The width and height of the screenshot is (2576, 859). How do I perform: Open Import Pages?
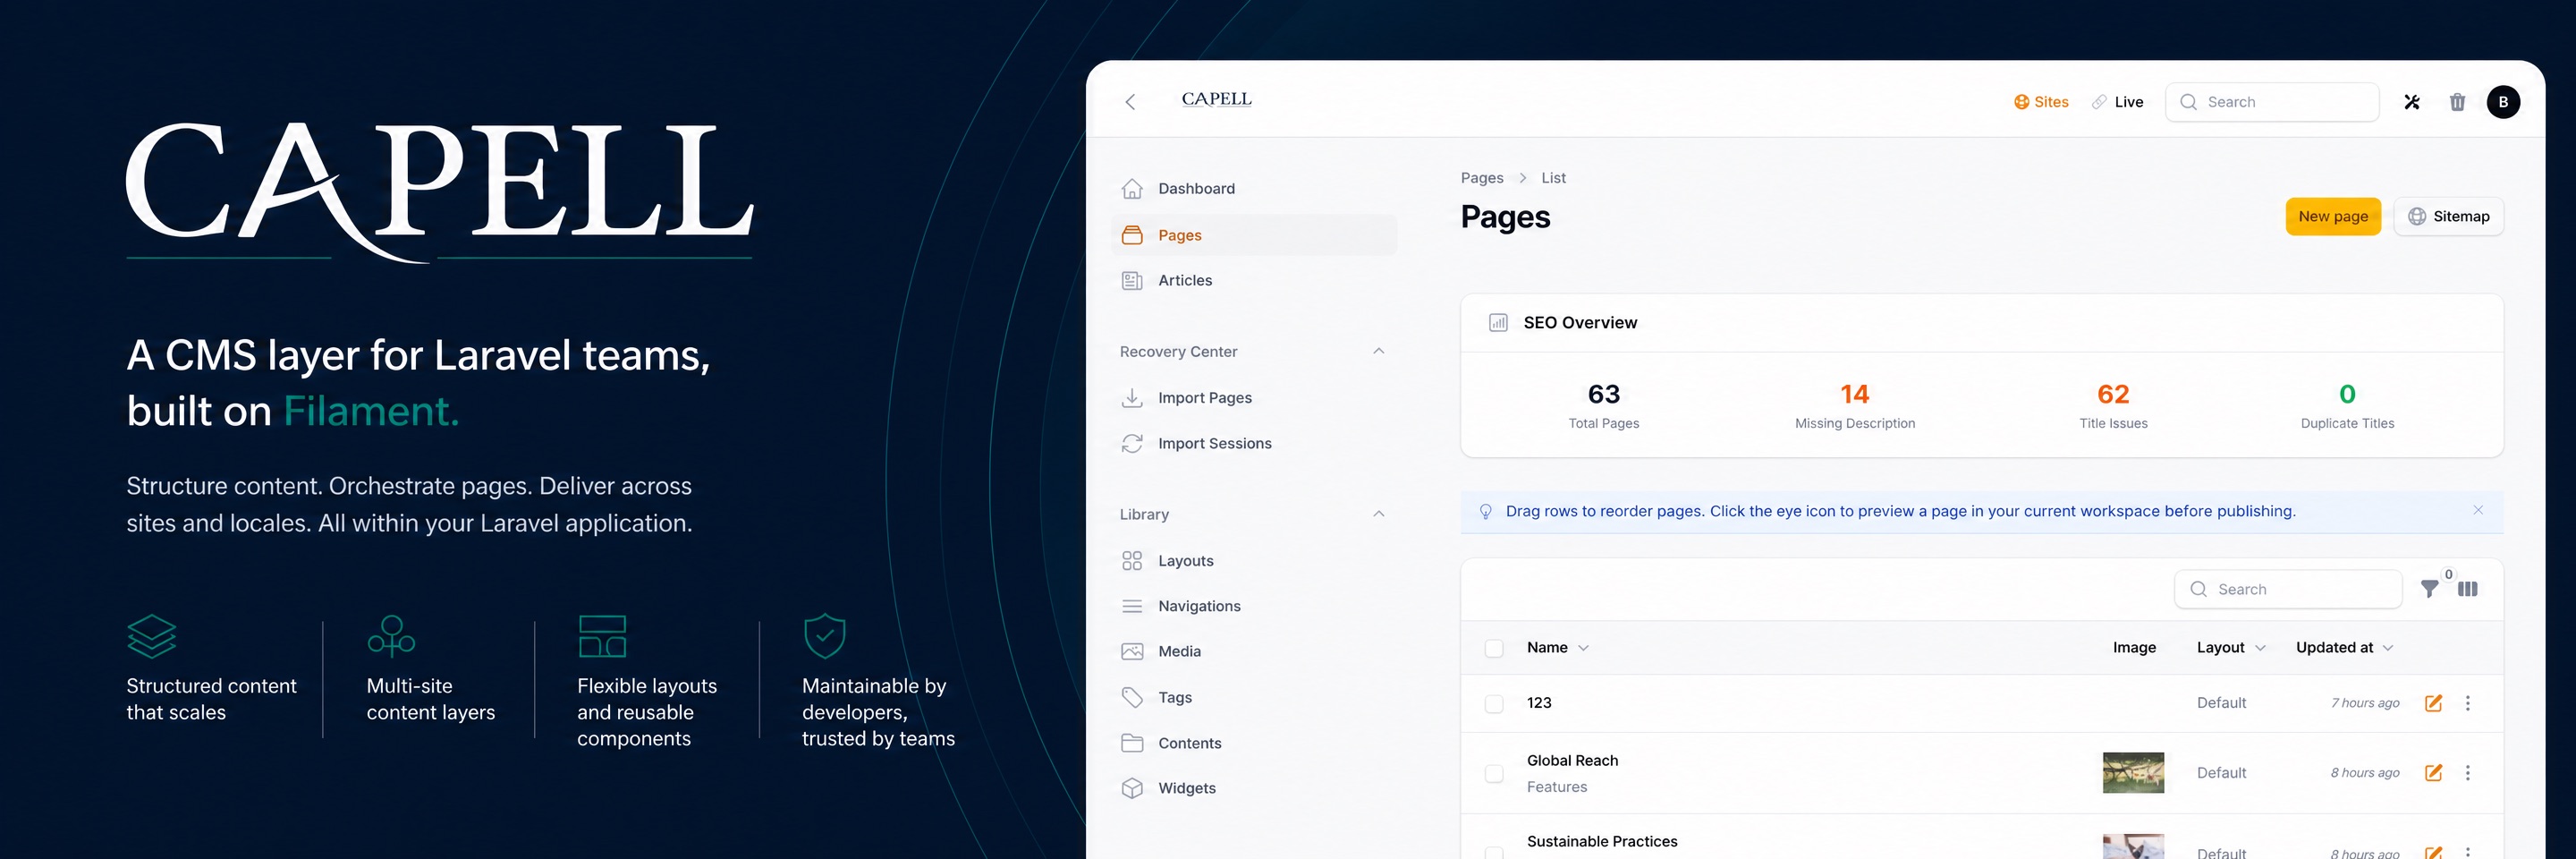tap(1254, 398)
